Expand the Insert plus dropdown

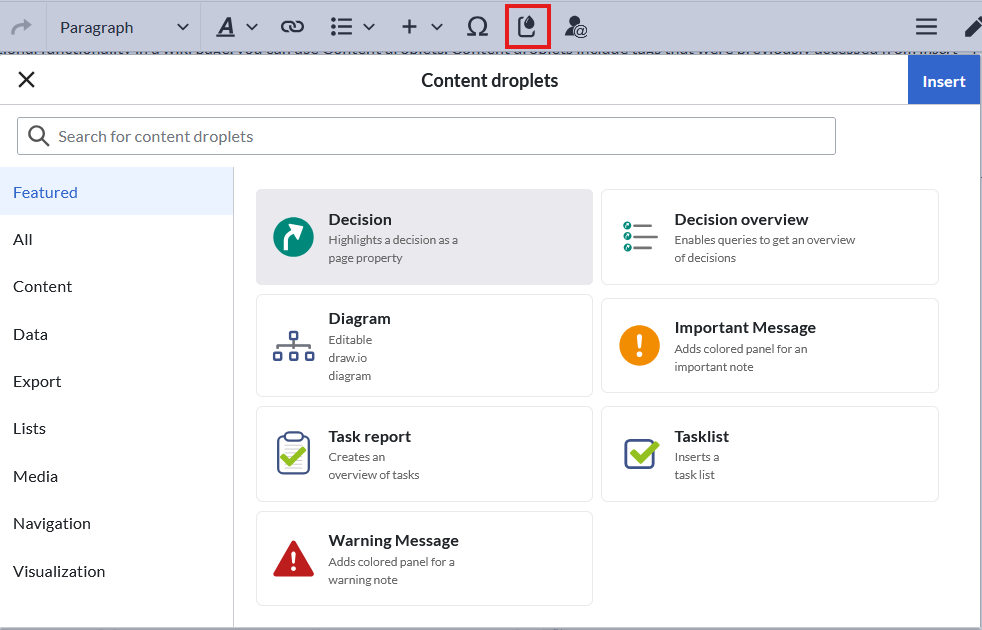tap(421, 27)
